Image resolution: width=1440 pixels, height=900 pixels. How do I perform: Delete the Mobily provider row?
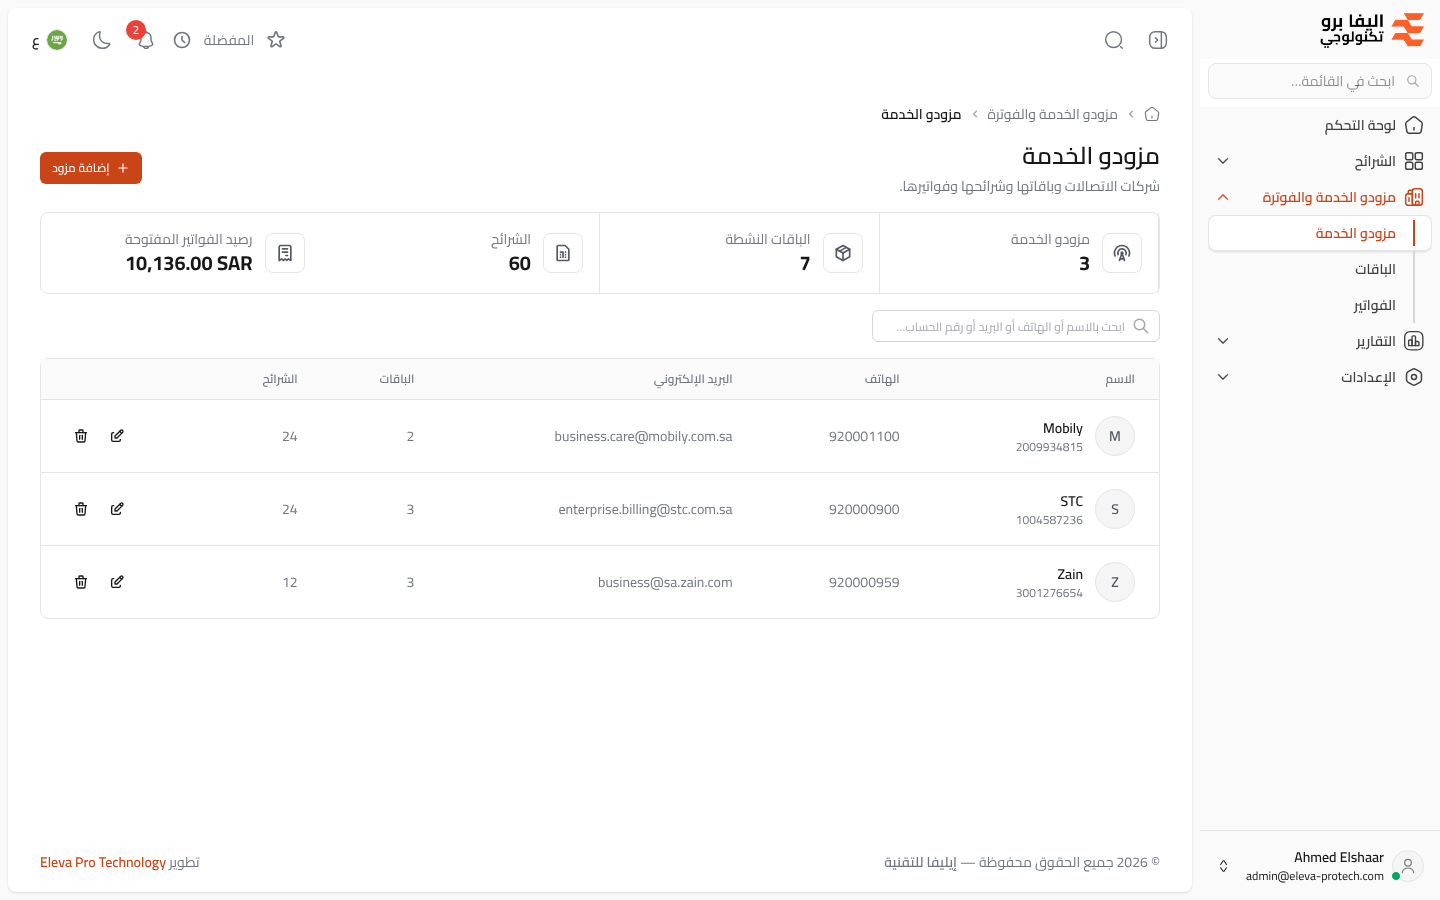(x=81, y=436)
